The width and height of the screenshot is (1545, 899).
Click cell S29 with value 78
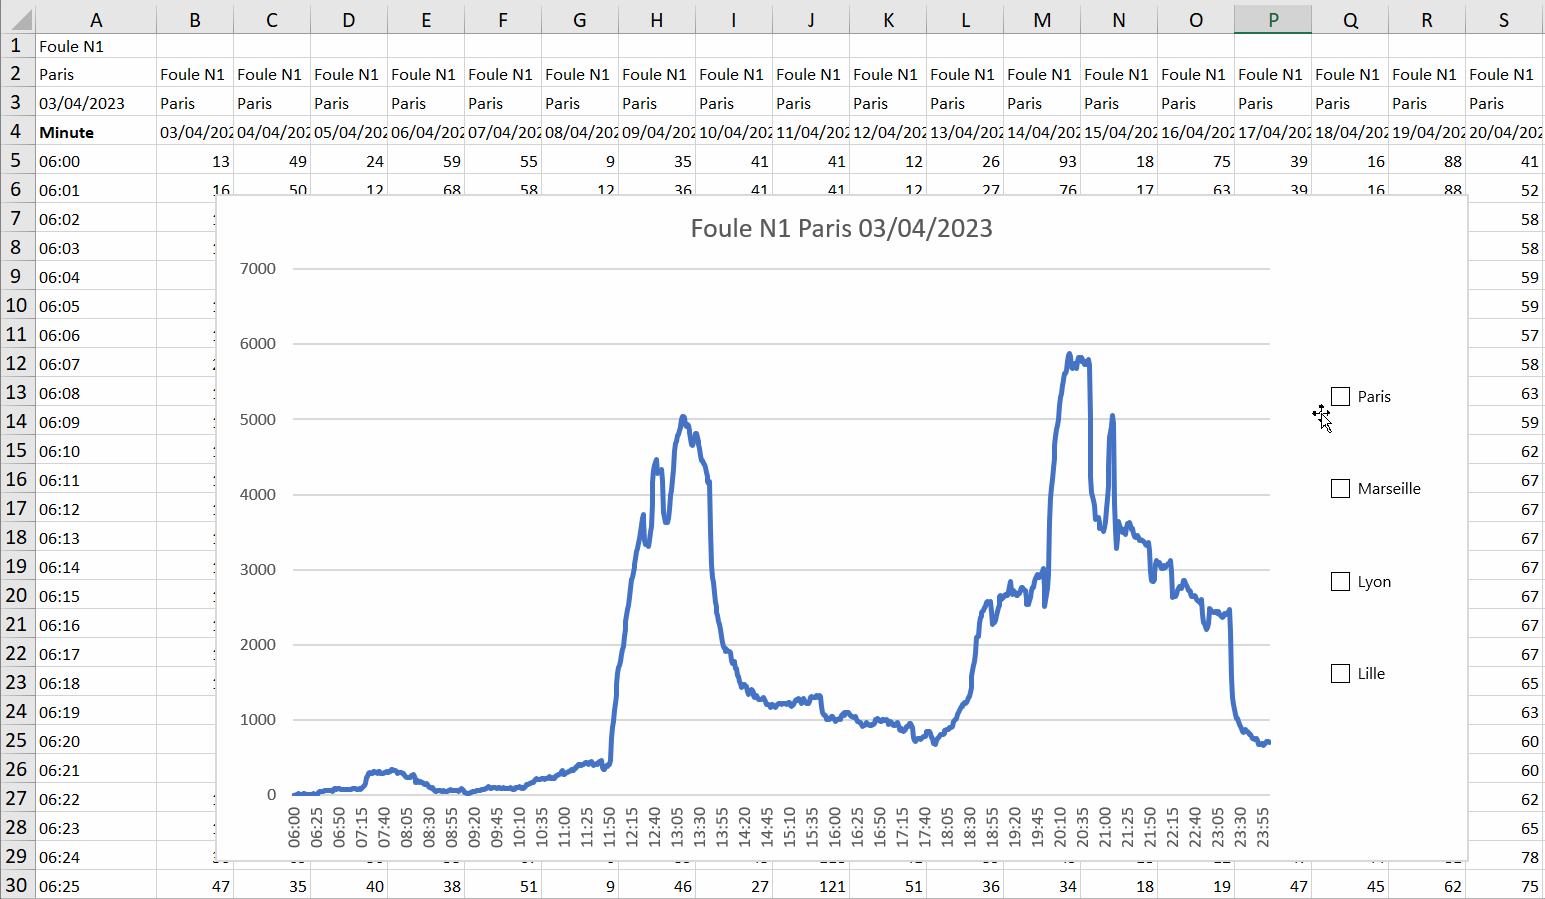(x=1506, y=857)
